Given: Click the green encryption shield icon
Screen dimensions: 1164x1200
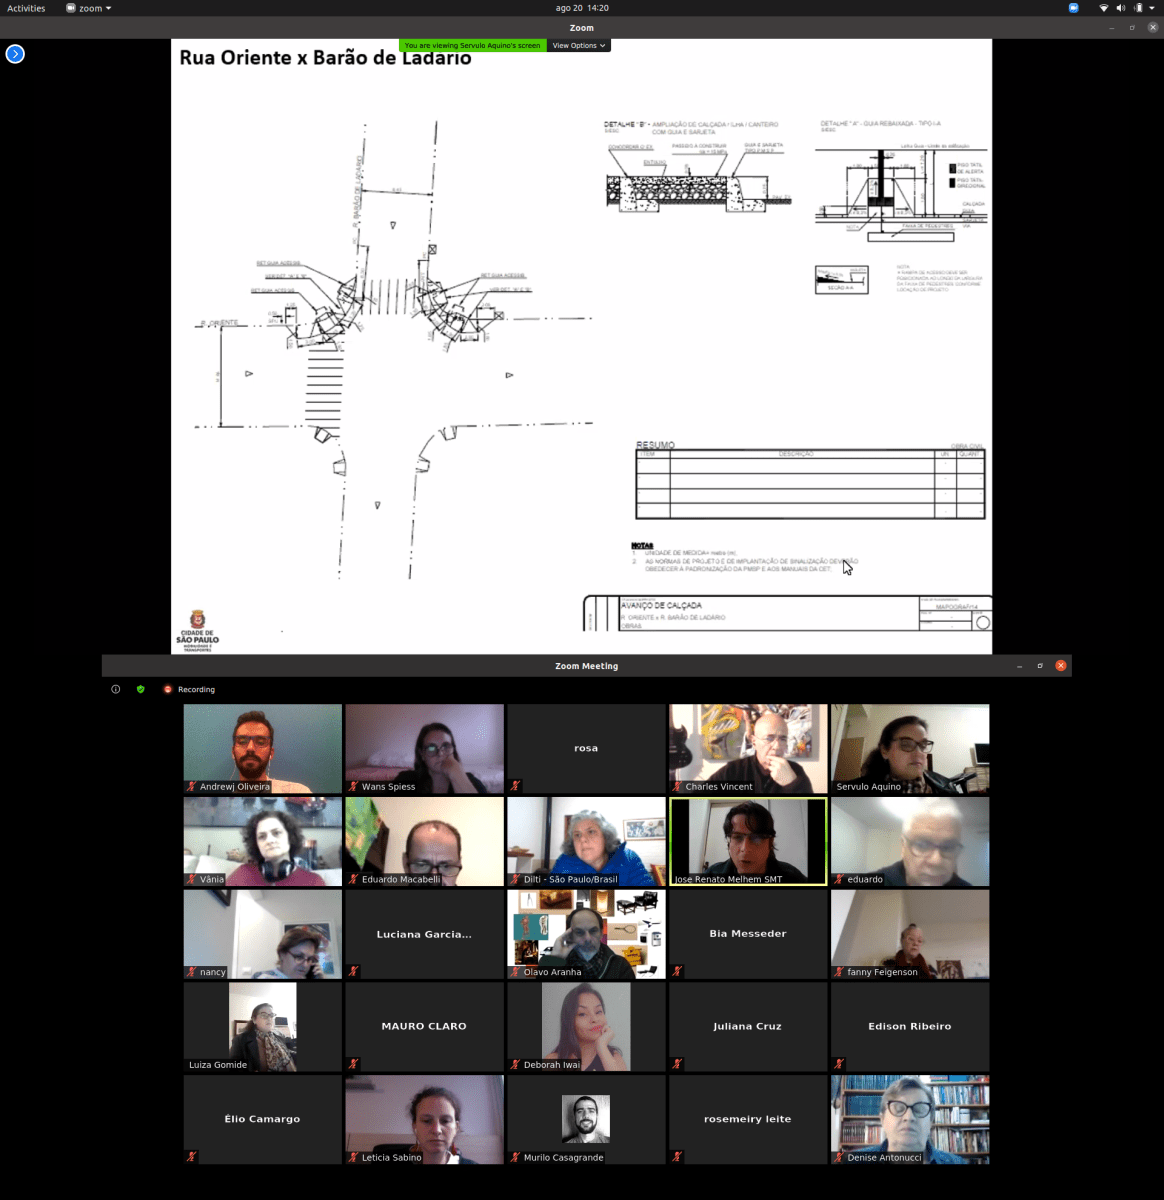Looking at the screenshot, I should tap(141, 689).
